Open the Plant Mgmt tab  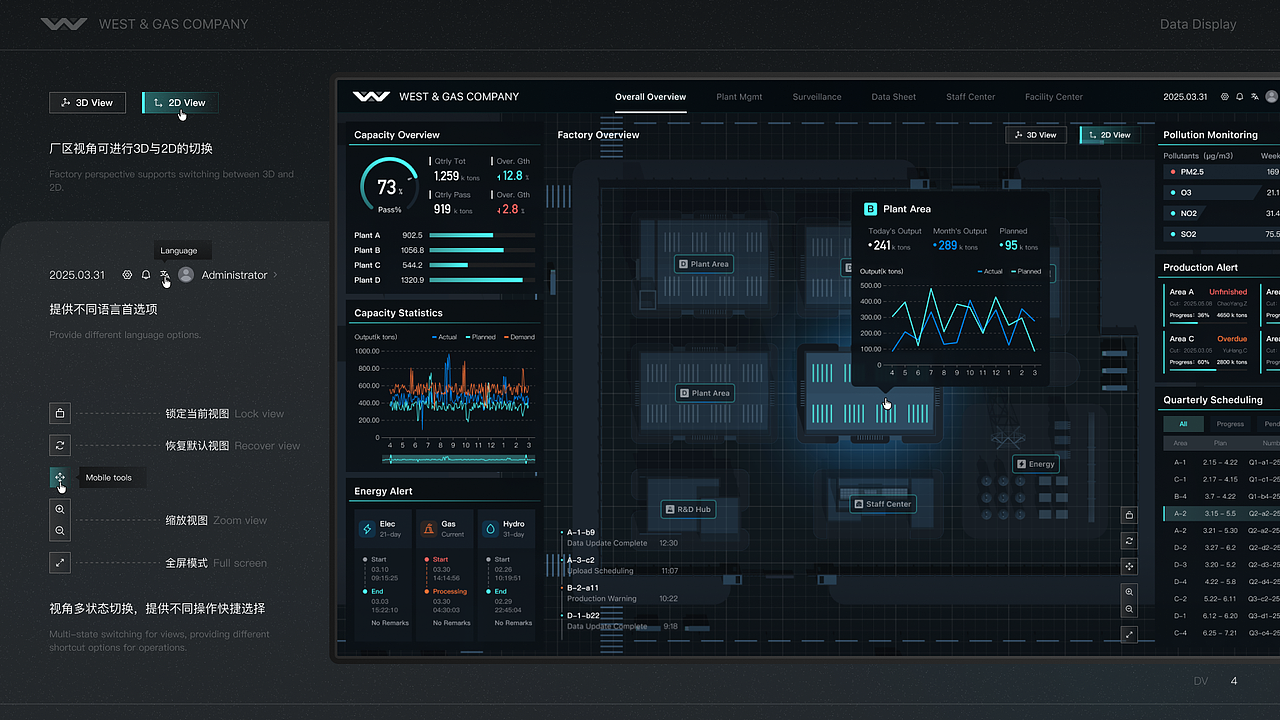[739, 97]
